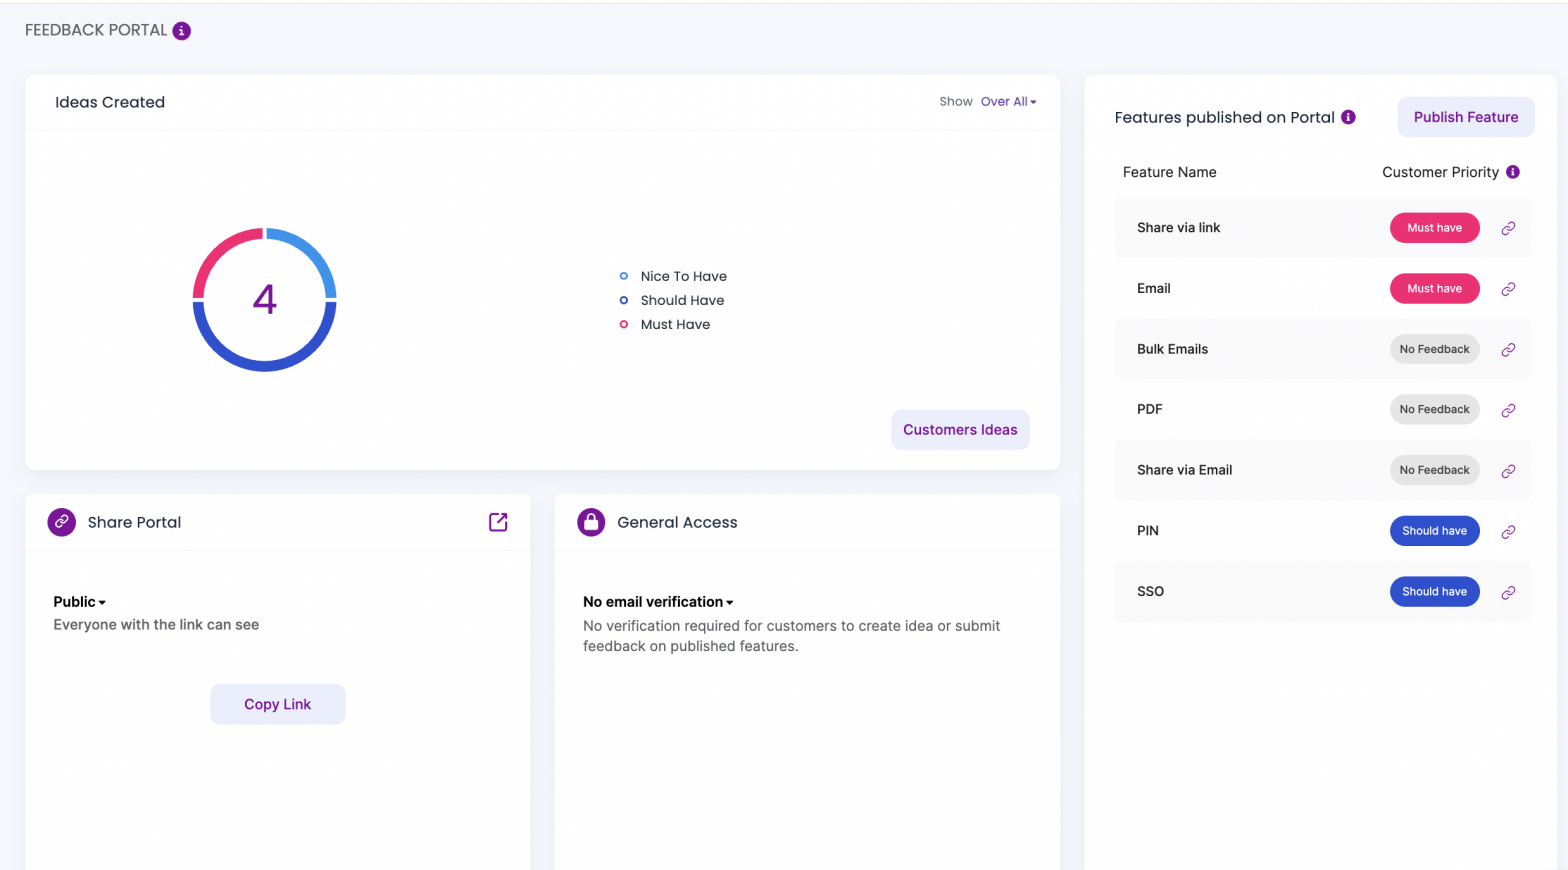
Task: Click link icon for the SSO feature
Action: pos(1508,592)
